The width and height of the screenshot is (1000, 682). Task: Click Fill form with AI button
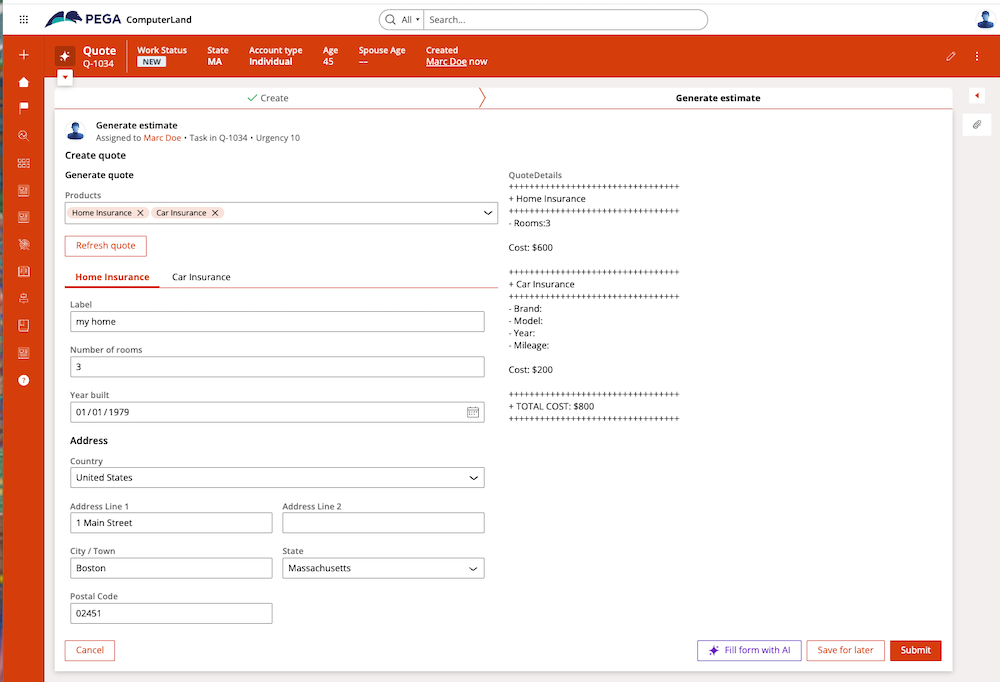[x=749, y=650]
